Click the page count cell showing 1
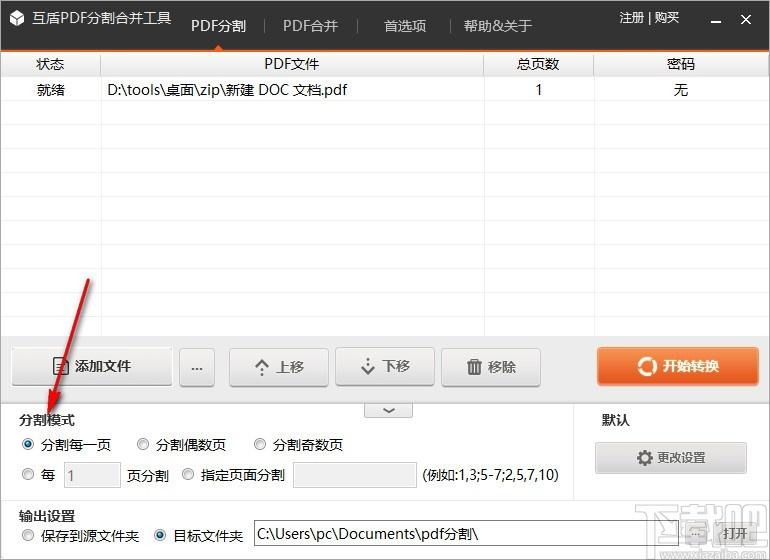Image resolution: width=770 pixels, height=560 pixels. click(539, 90)
